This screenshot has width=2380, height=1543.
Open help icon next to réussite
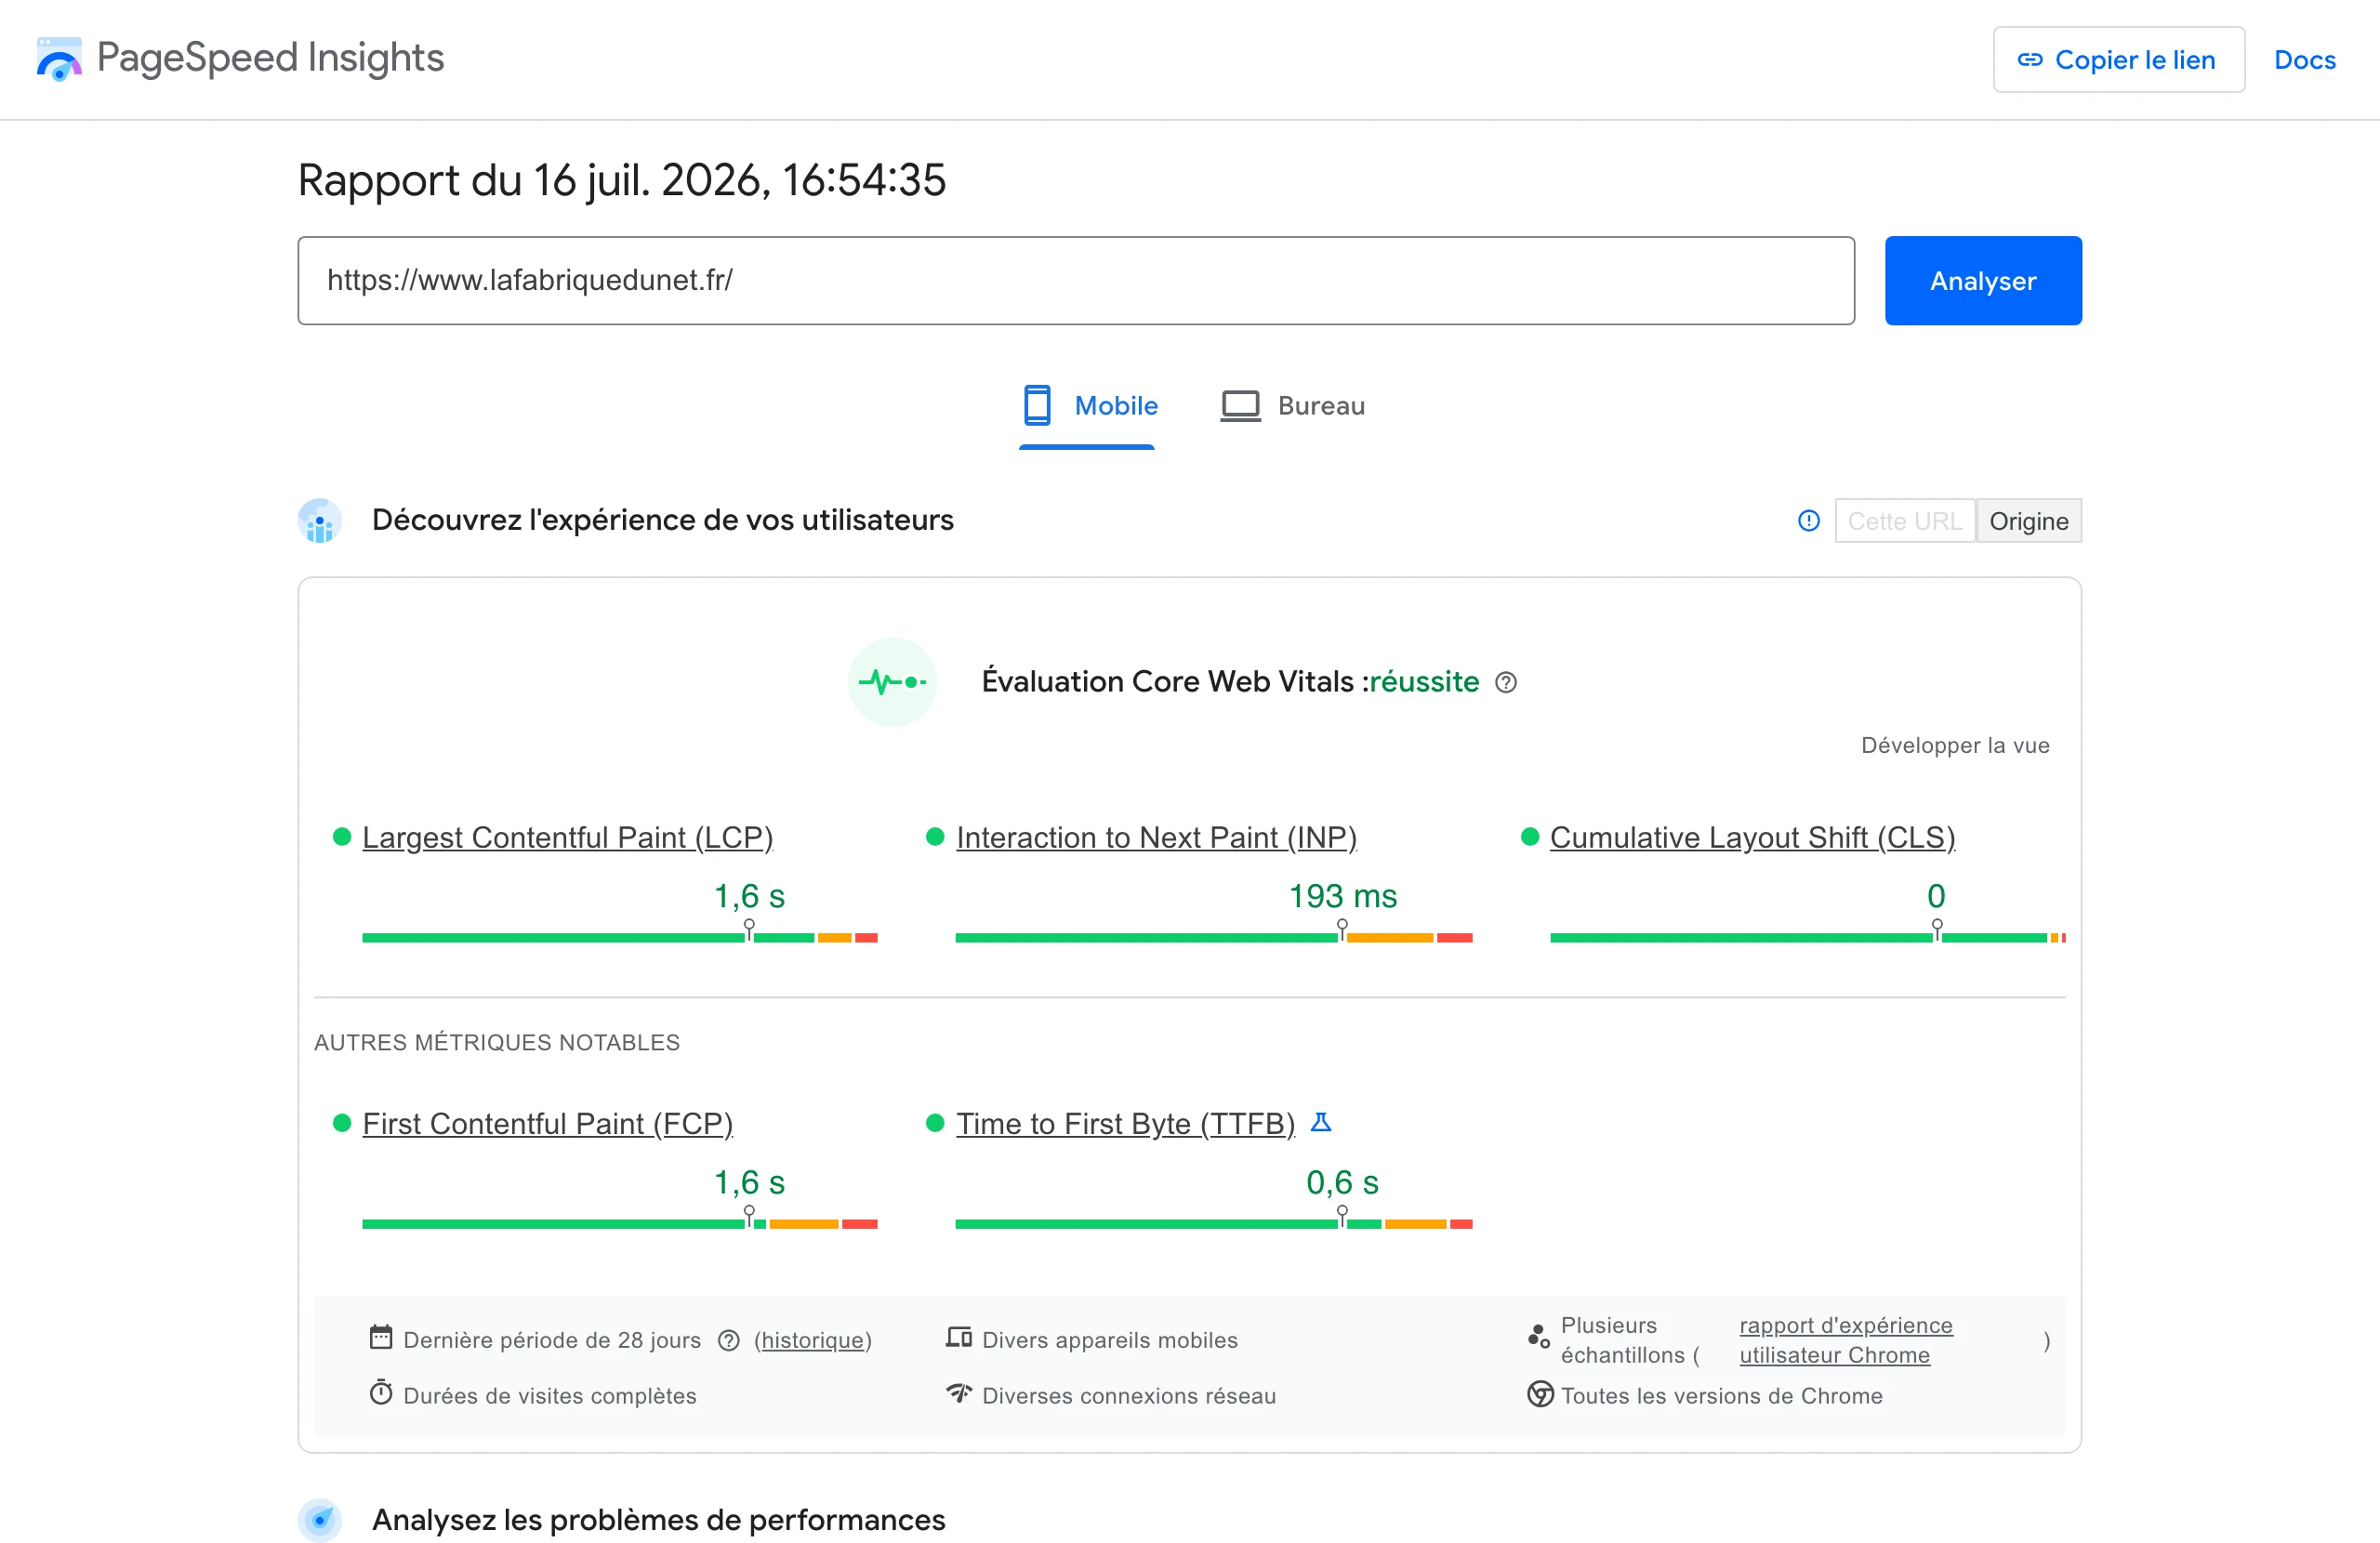click(x=1506, y=683)
